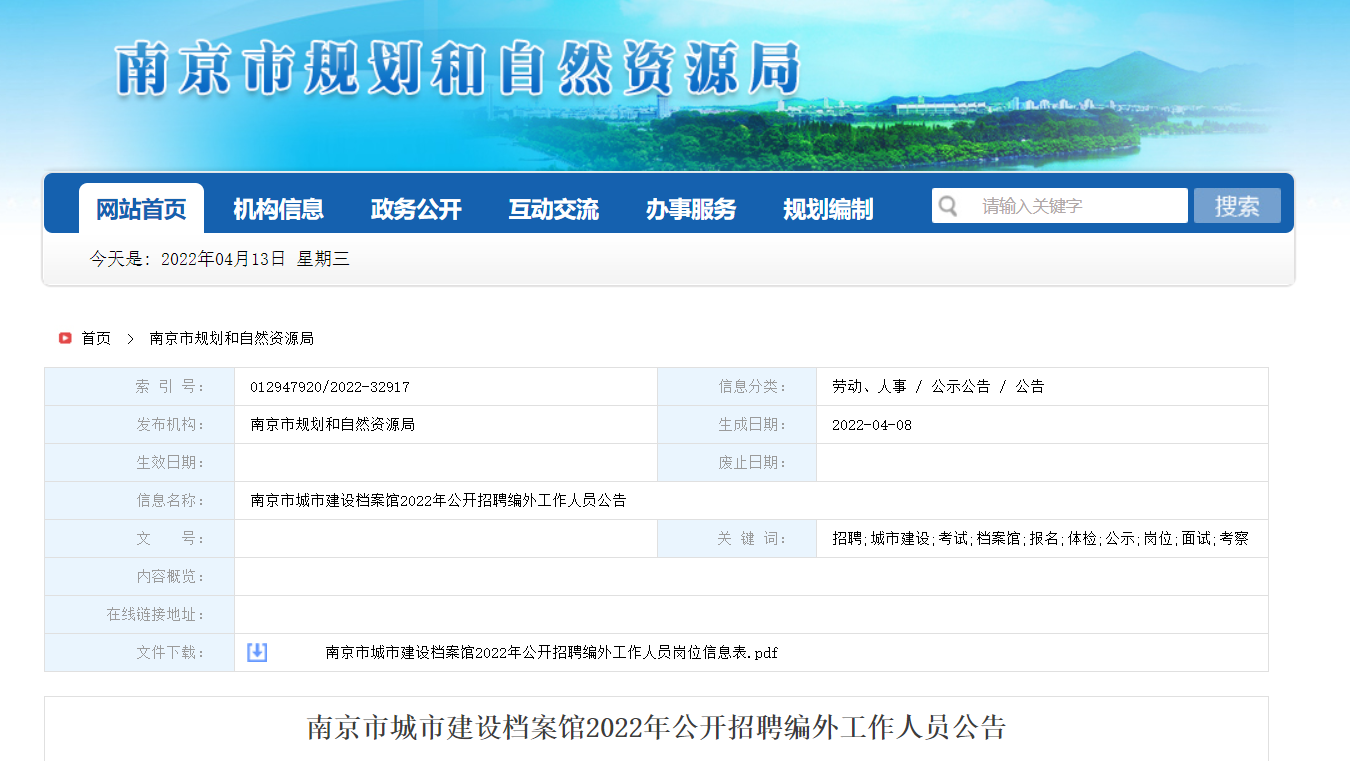Open the 规划编制 menu
Screen dimensions: 1350x761
coord(828,209)
